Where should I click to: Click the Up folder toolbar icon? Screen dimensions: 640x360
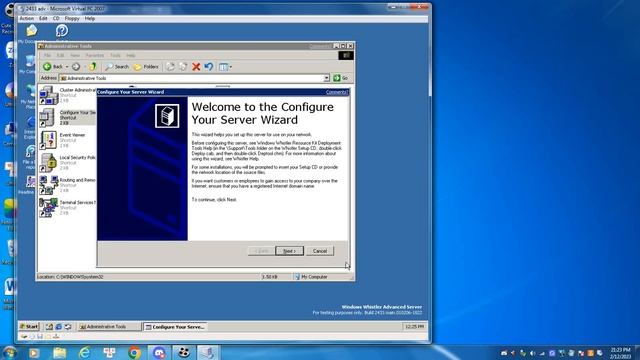(93, 67)
